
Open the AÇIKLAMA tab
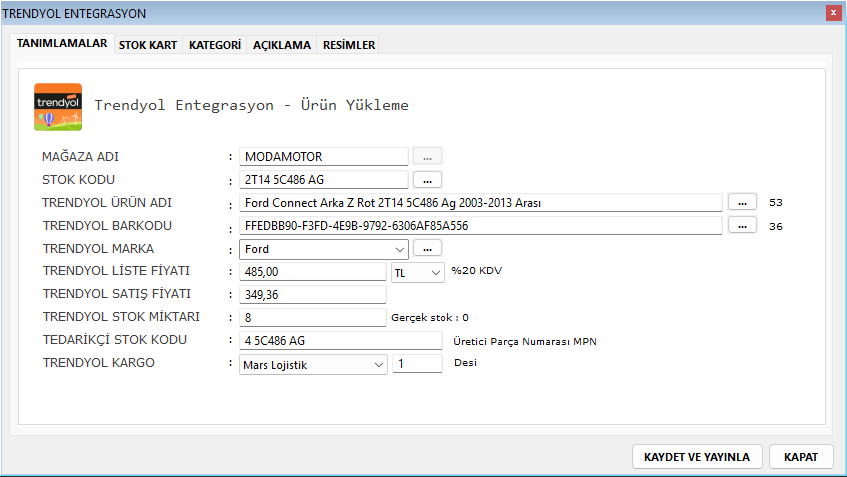[x=282, y=45]
